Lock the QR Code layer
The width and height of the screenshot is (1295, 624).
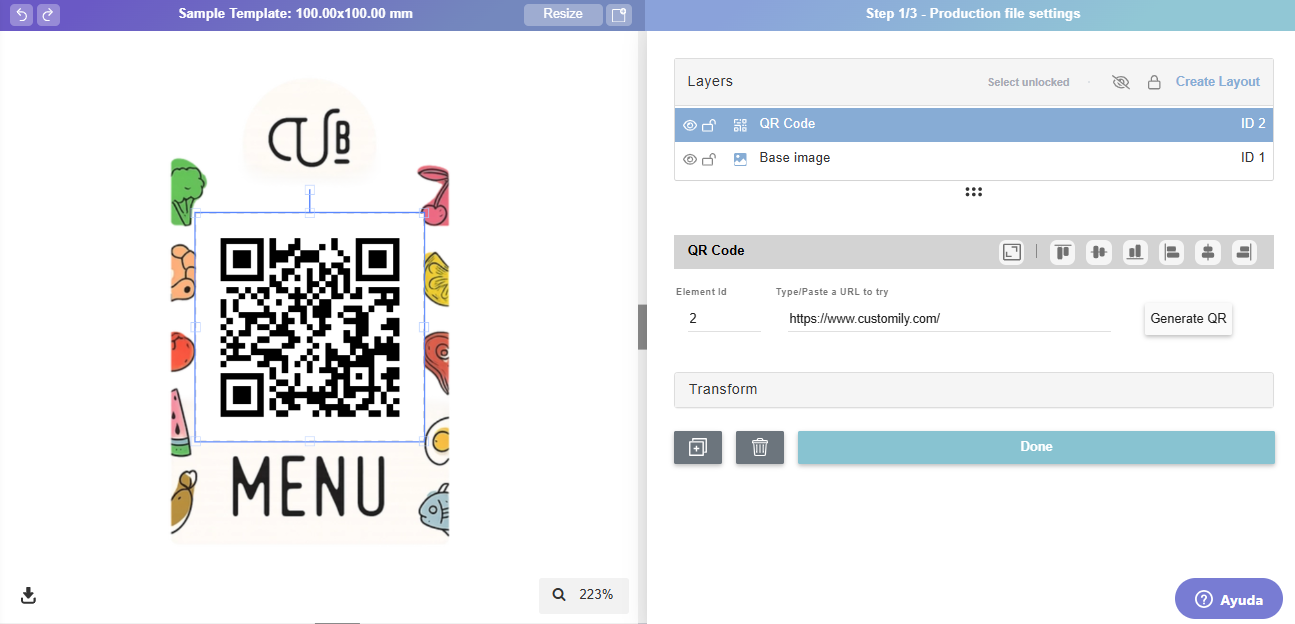tap(709, 125)
